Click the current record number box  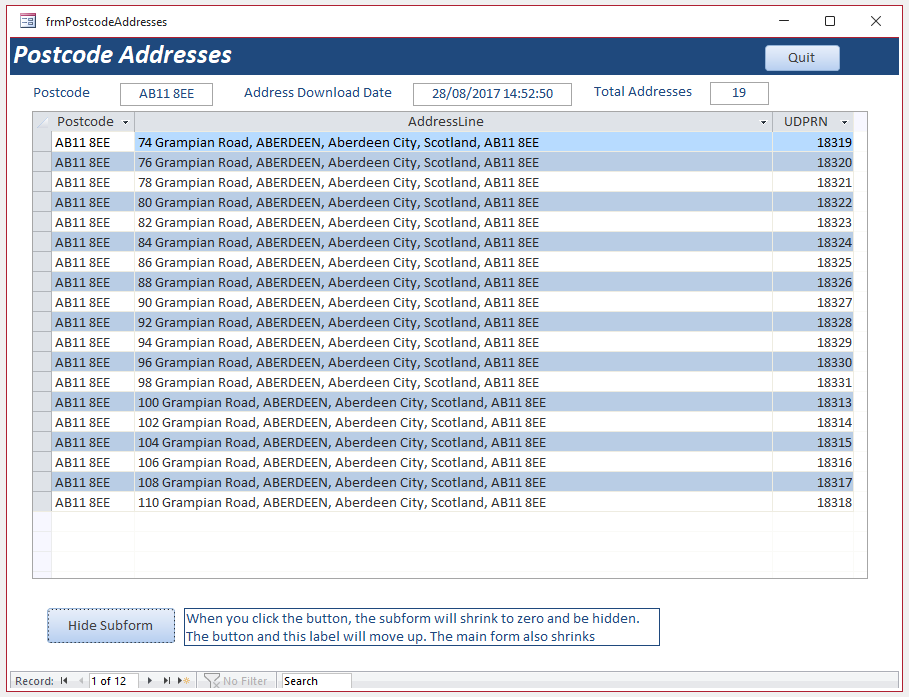114,681
